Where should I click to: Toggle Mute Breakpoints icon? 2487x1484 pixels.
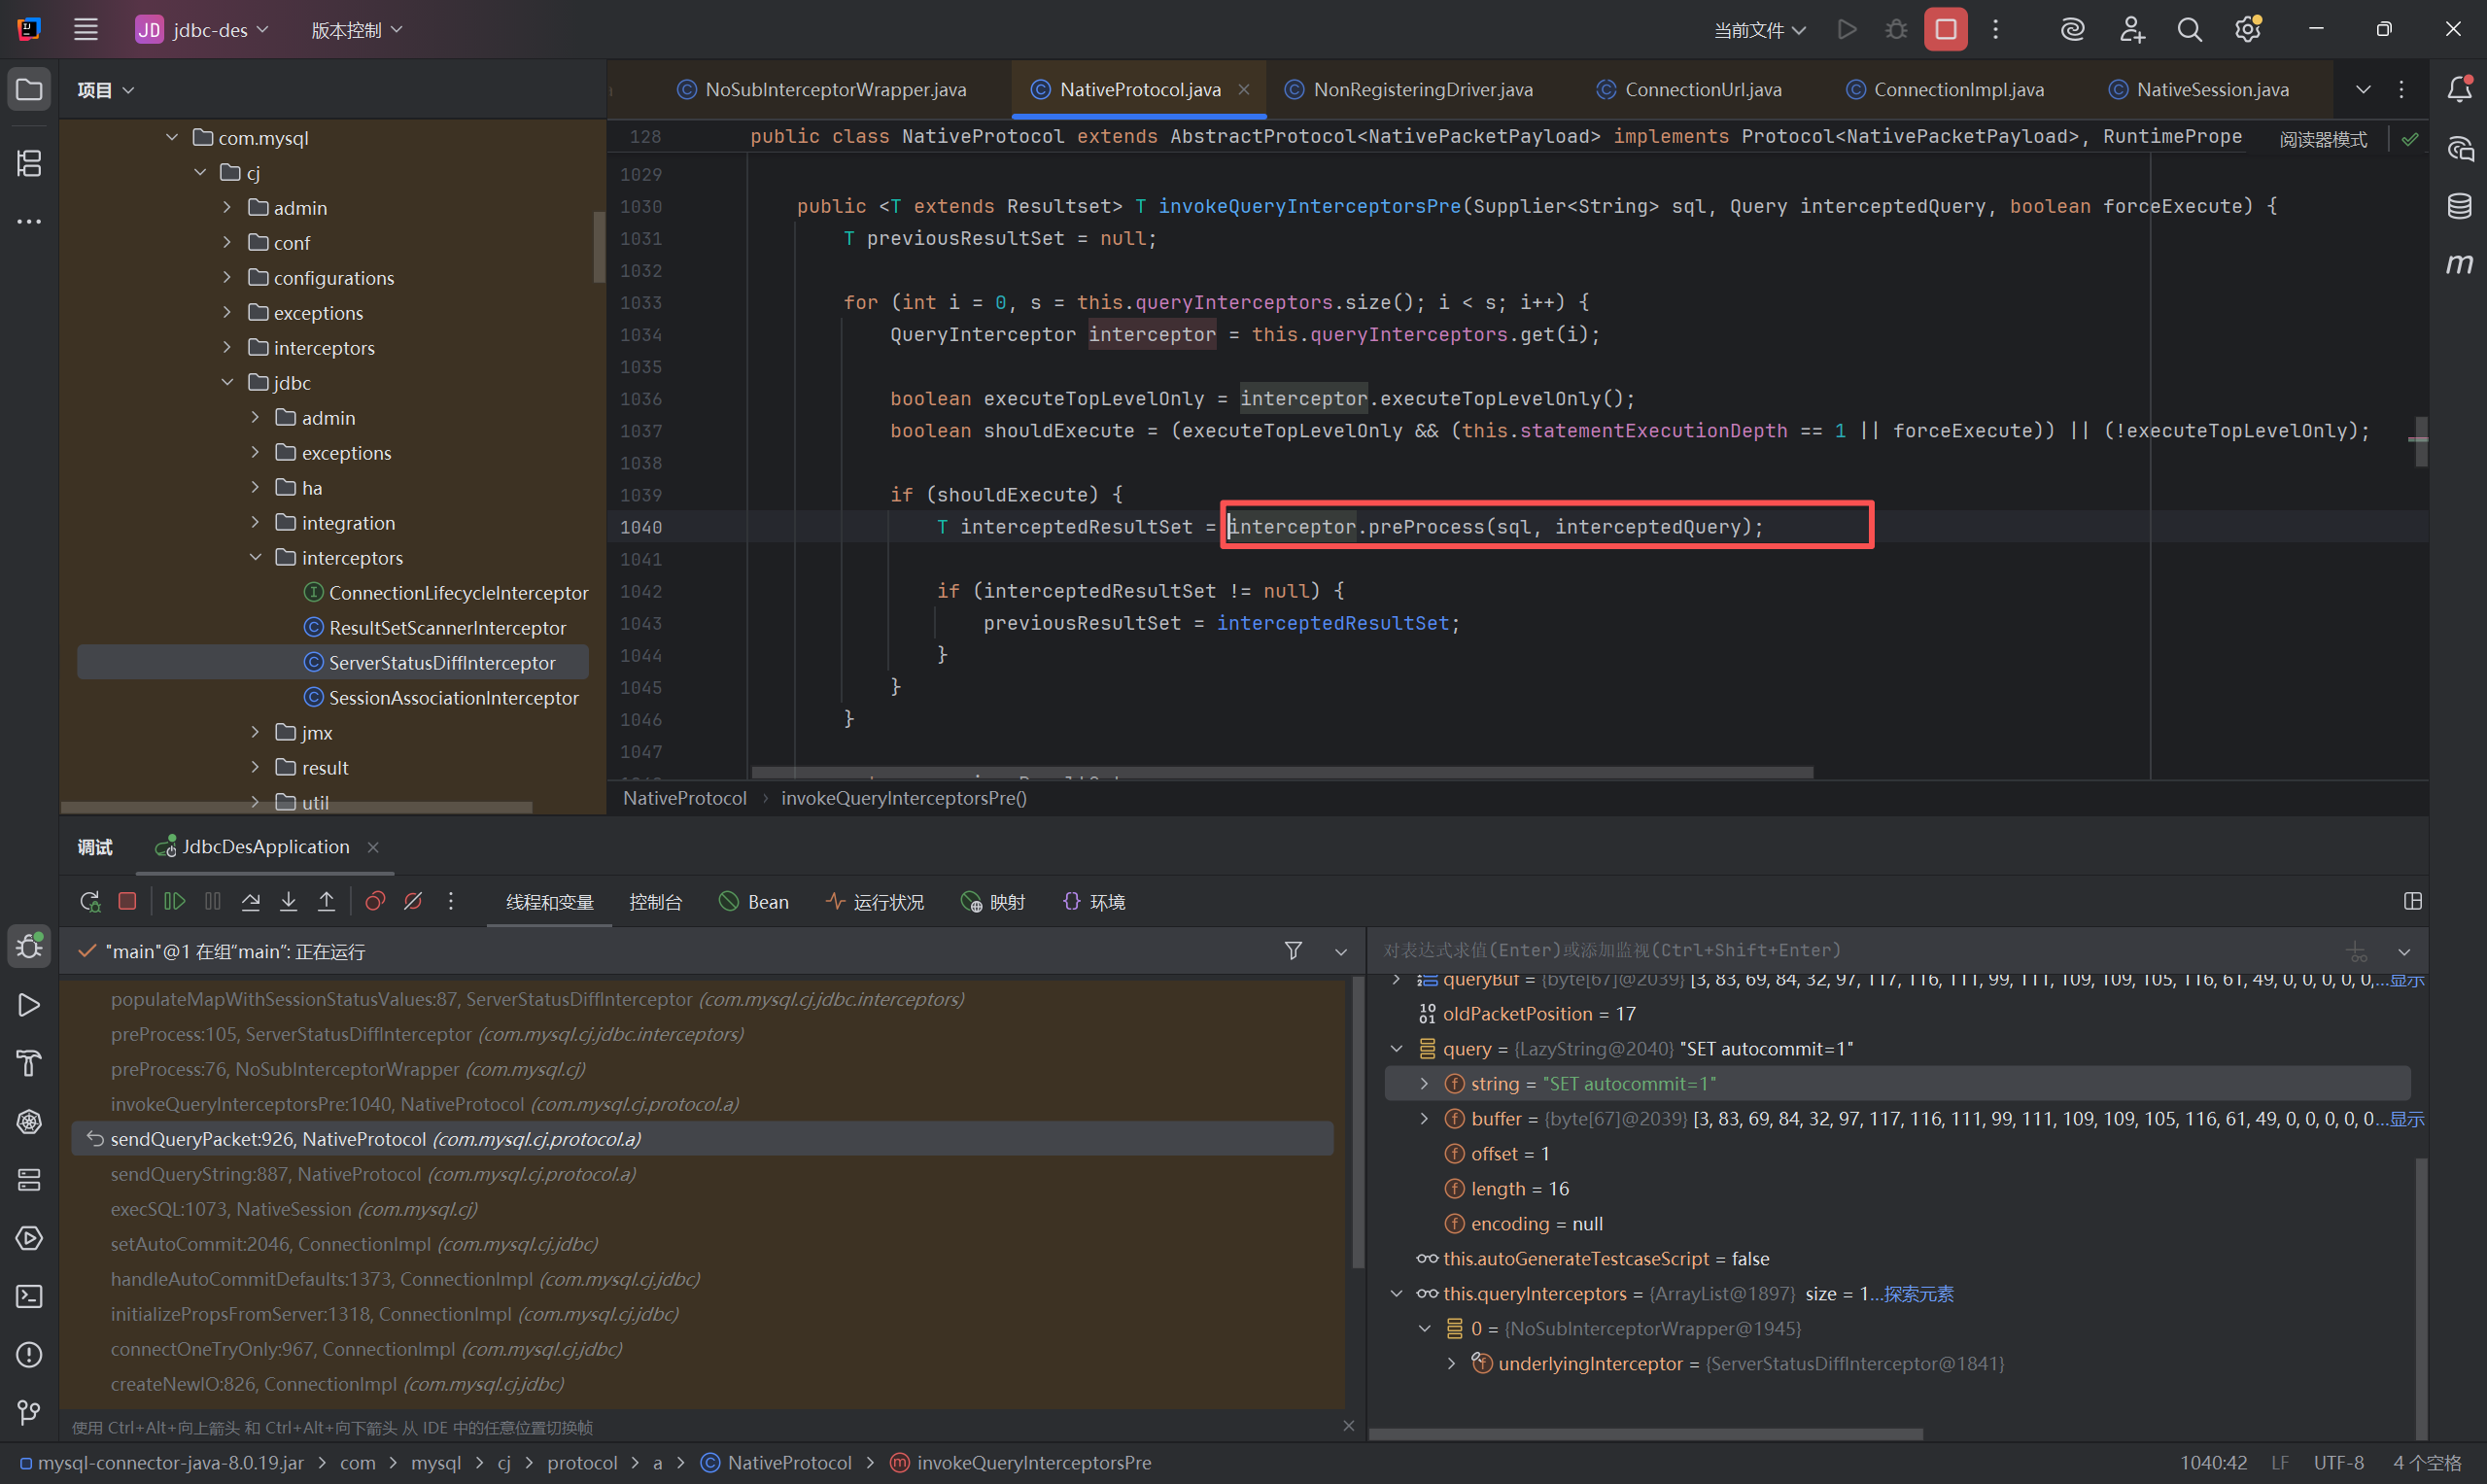[413, 901]
